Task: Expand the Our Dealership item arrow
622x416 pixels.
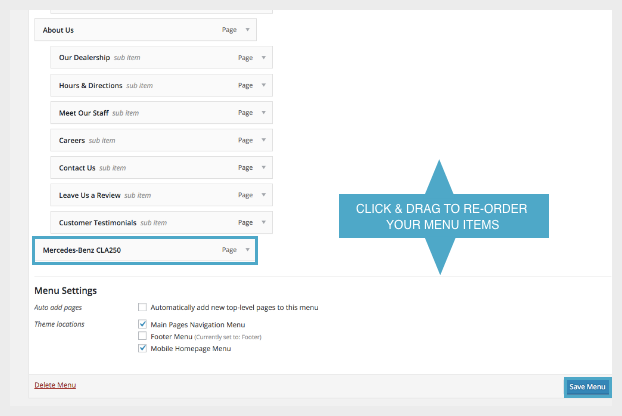Action: [264, 58]
